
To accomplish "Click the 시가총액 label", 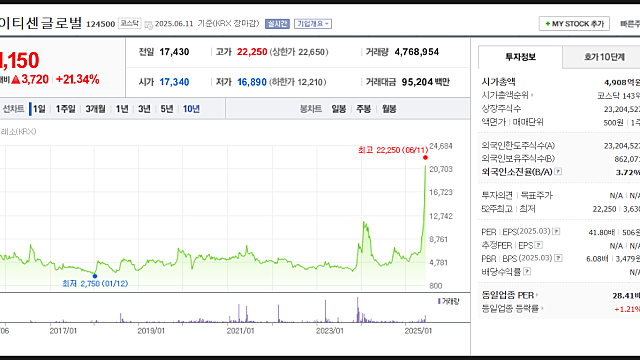I will [498, 82].
